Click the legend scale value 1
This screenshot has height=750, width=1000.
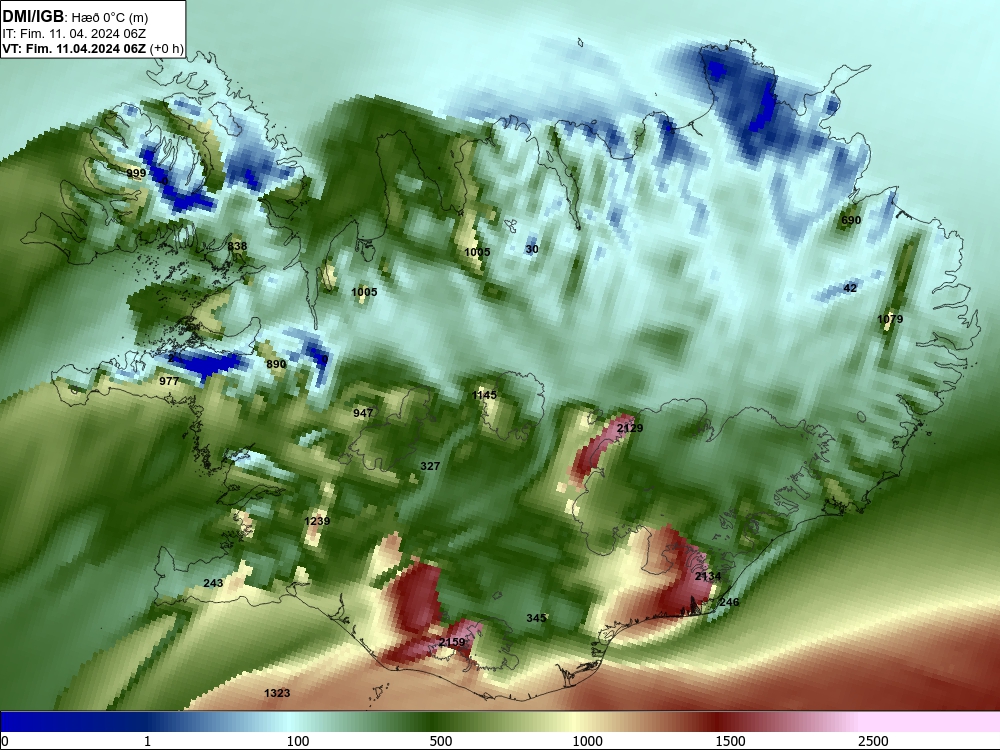[147, 741]
